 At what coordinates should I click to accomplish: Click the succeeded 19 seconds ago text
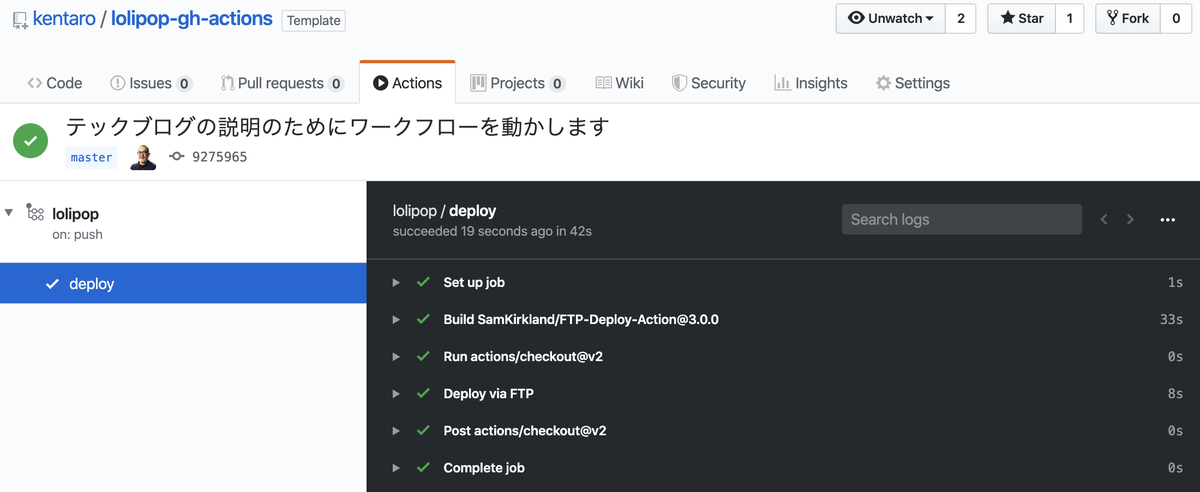coord(493,231)
